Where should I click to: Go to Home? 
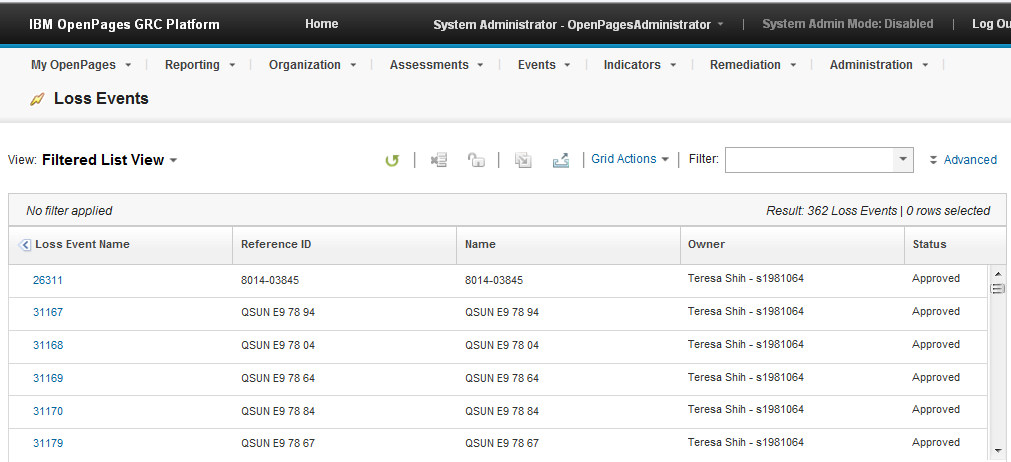tap(322, 24)
